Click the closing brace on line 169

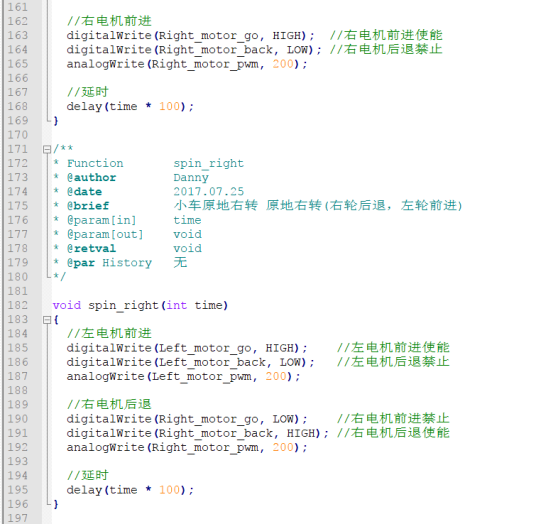(56, 121)
